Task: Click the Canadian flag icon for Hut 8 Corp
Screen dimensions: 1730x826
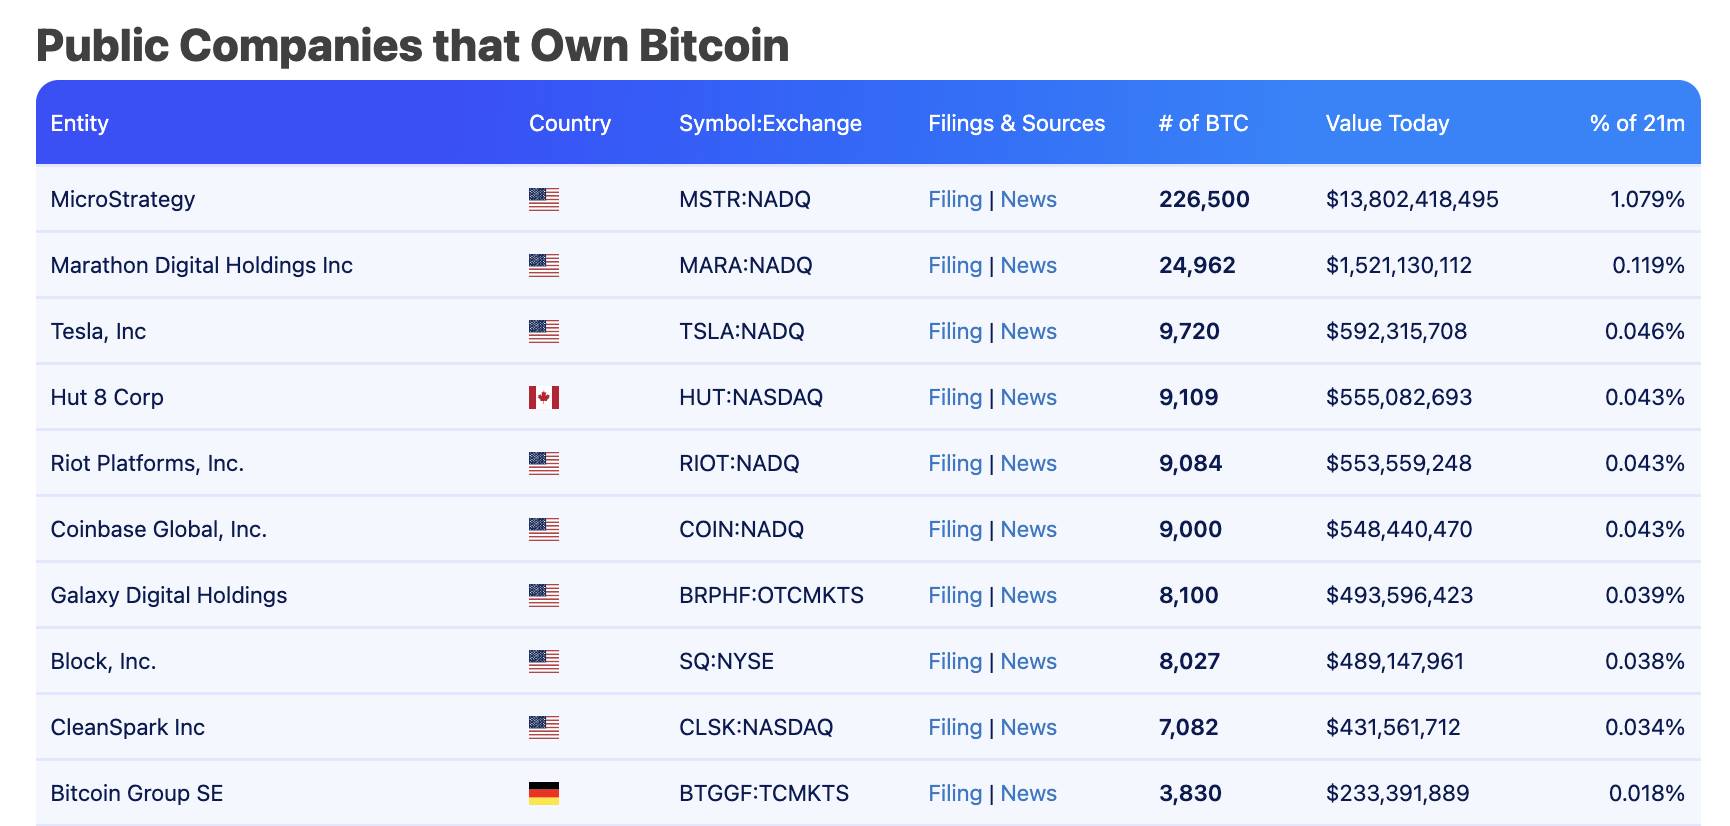Action: click(x=544, y=397)
